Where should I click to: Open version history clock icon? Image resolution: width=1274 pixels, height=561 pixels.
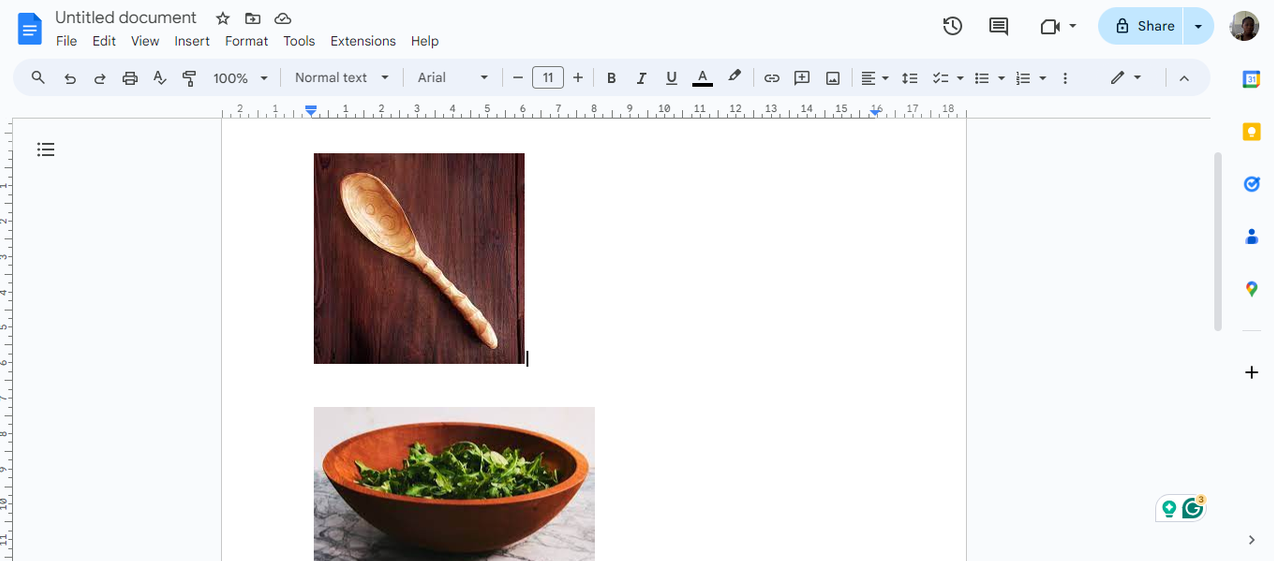953,26
